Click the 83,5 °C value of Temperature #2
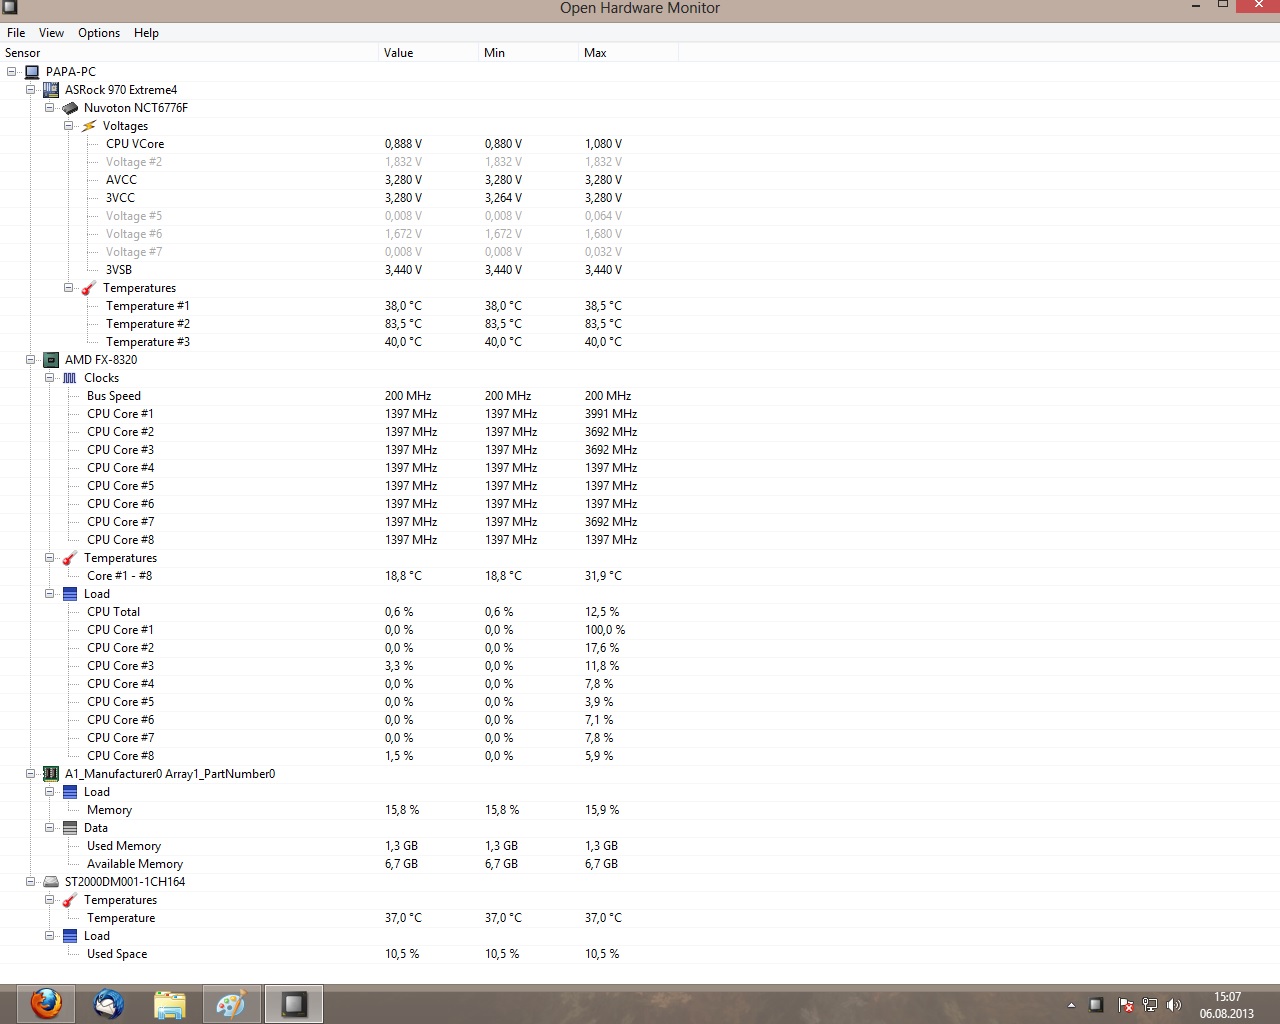This screenshot has height=1024, width=1280. tap(403, 324)
